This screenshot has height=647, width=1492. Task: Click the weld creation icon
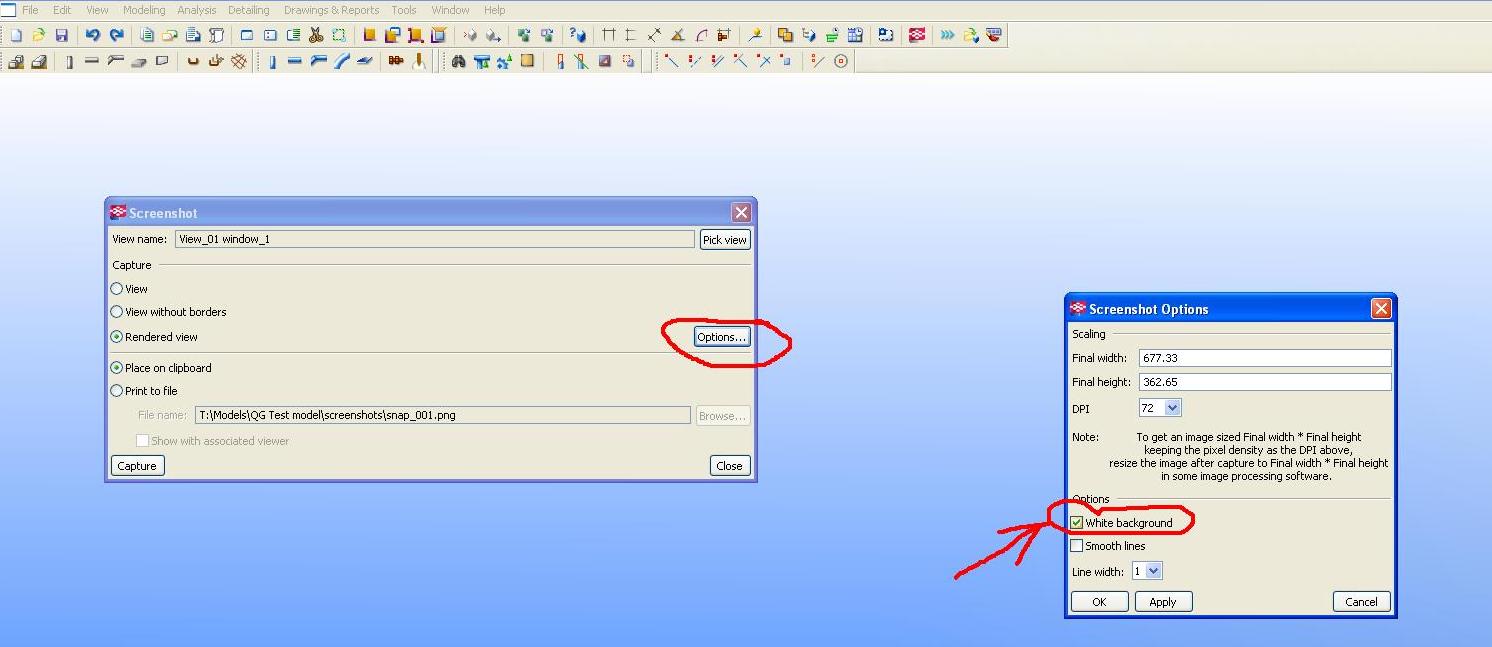click(x=418, y=61)
